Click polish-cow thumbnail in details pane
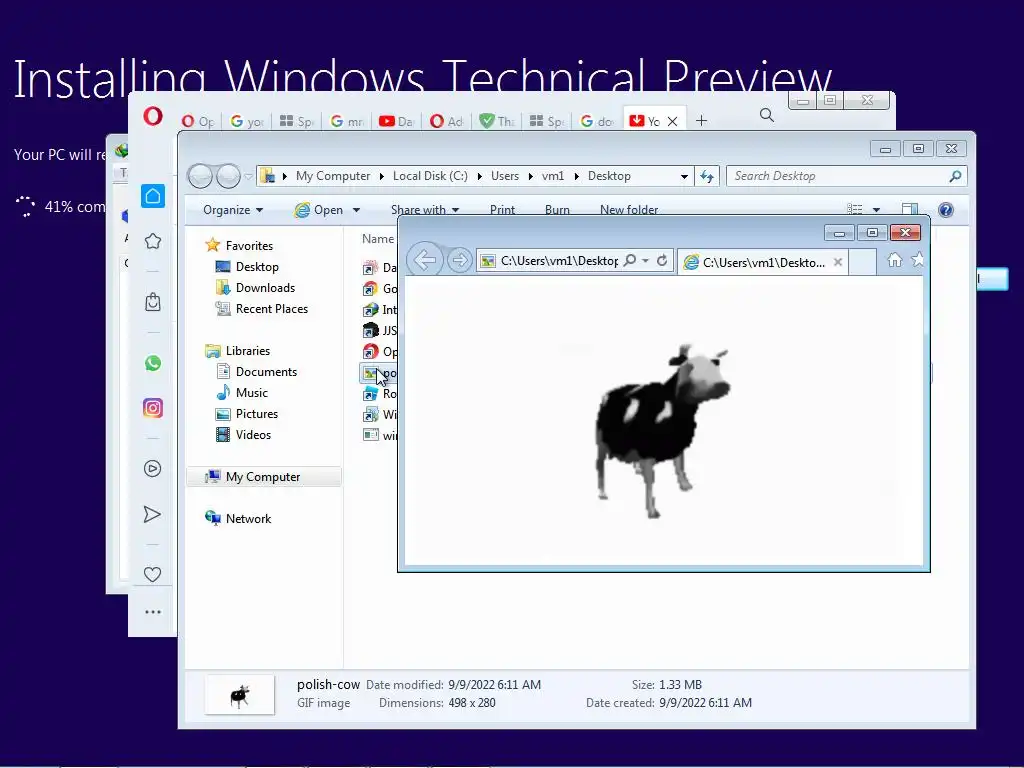 [x=240, y=695]
